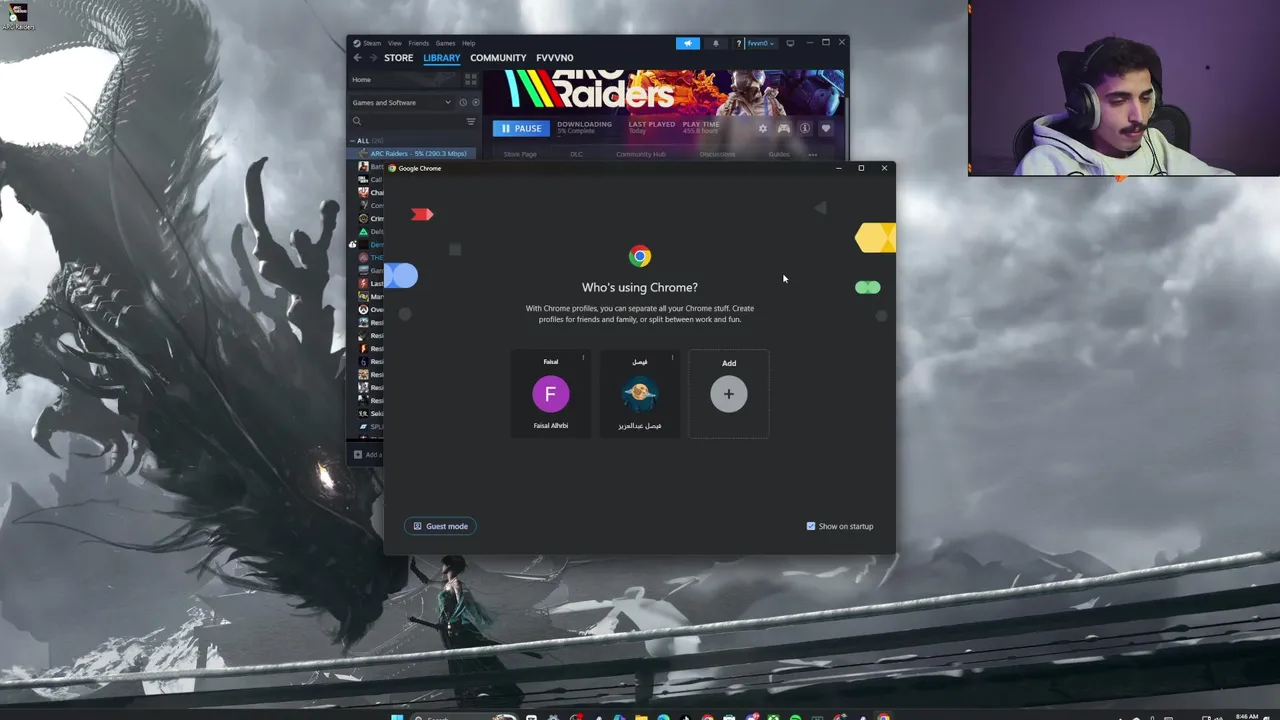Open ARC Raiders Store Page tab
This screenshot has width=1280, height=720.
click(520, 154)
